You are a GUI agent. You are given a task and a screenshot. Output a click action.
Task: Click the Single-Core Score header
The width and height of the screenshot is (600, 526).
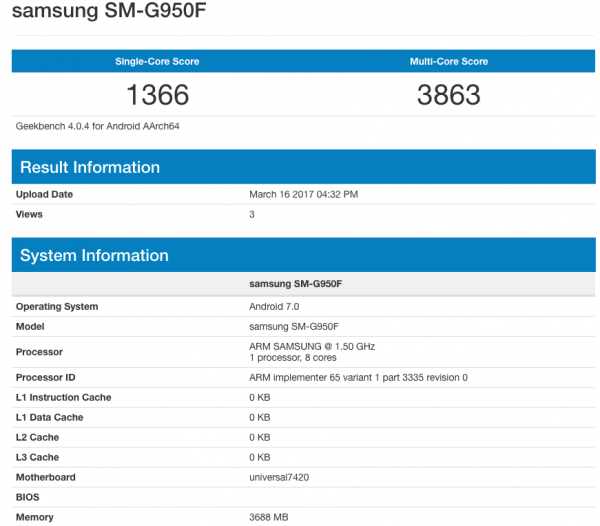click(157, 61)
